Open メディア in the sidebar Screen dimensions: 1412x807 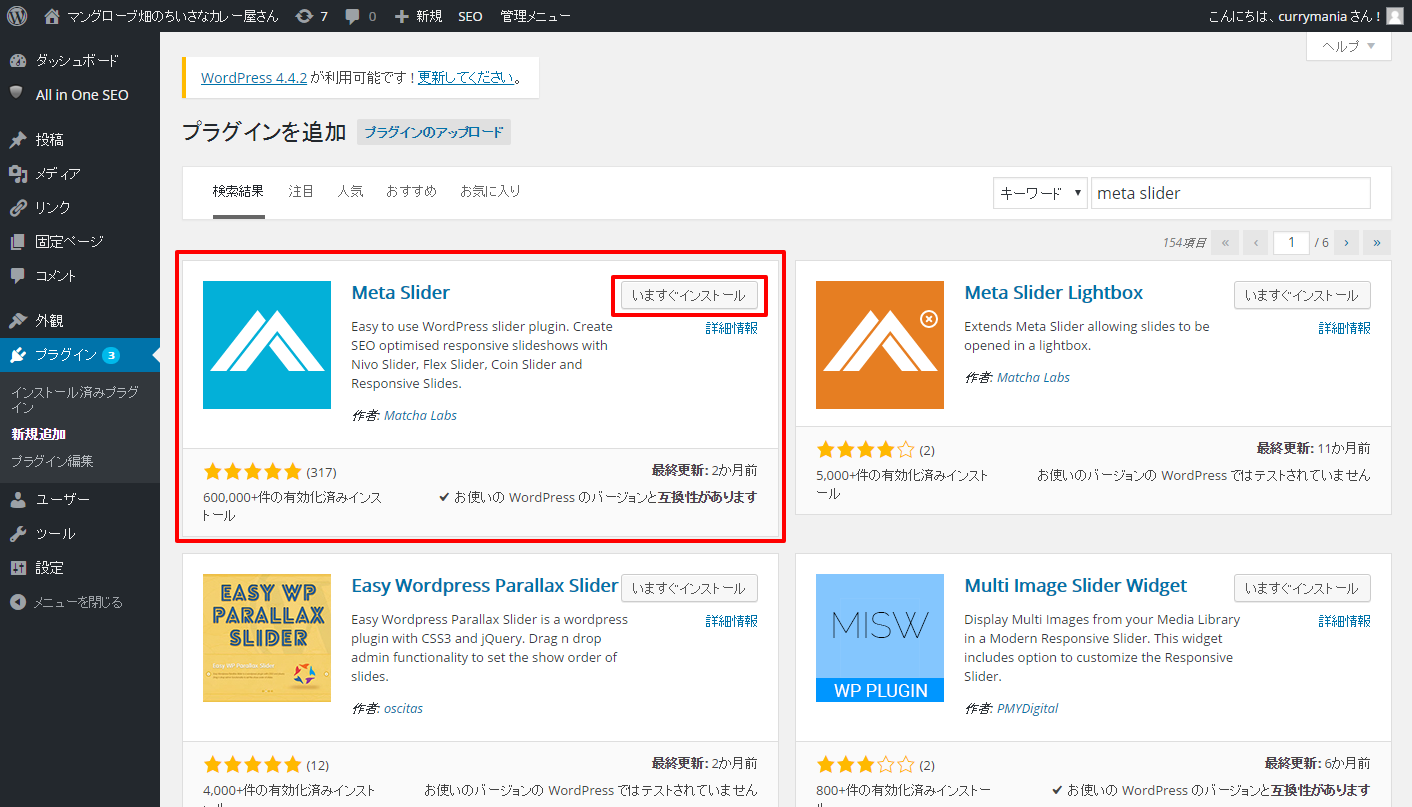point(80,173)
